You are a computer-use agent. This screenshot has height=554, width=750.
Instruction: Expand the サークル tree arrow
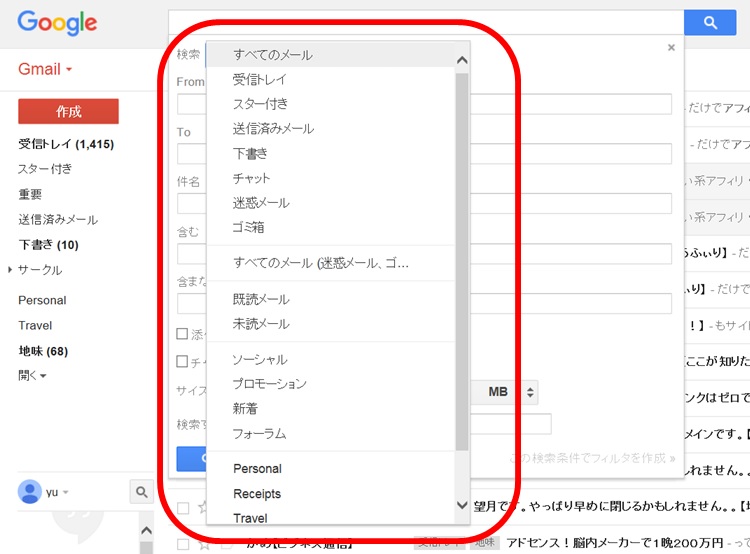(10, 270)
